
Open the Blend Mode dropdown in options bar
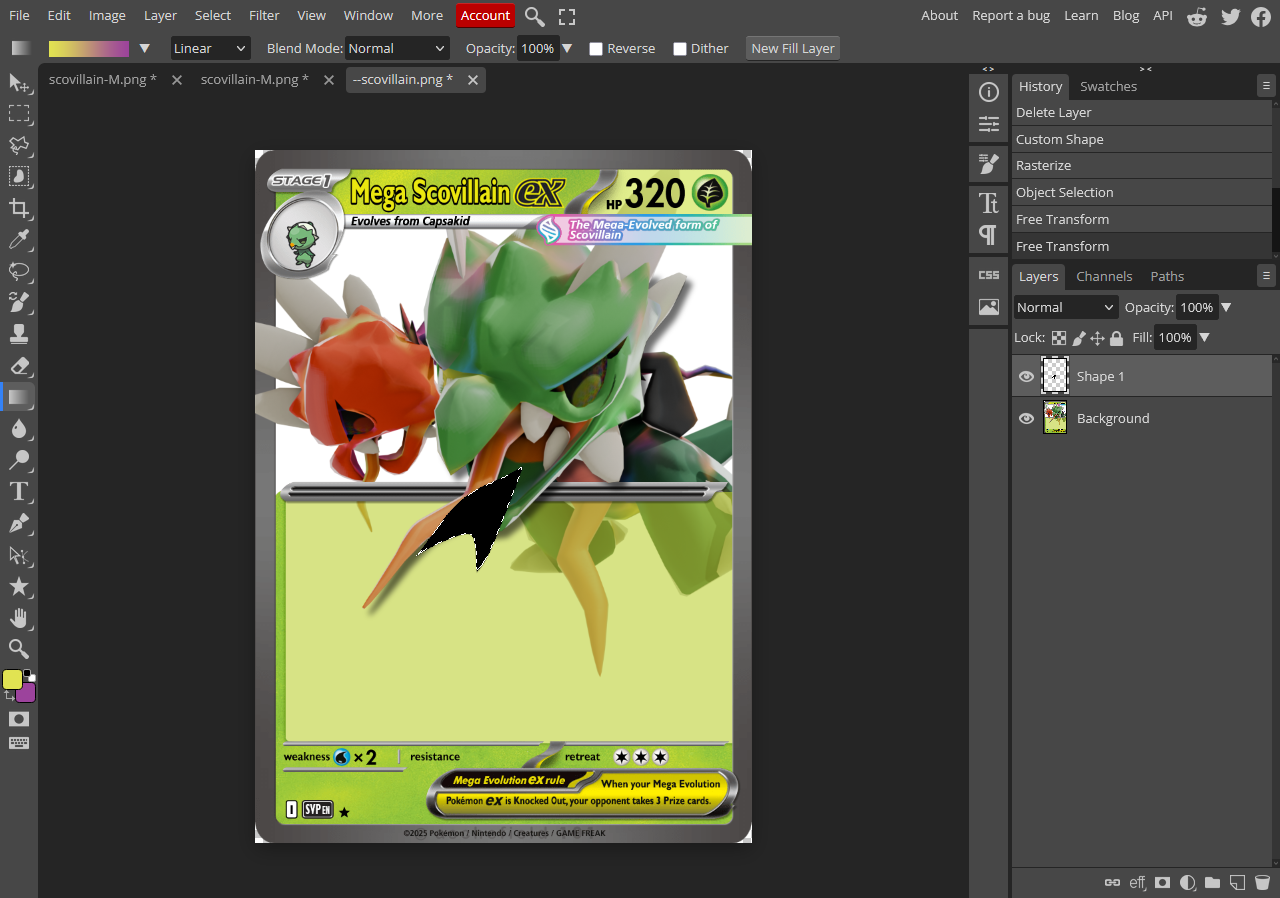pos(397,48)
